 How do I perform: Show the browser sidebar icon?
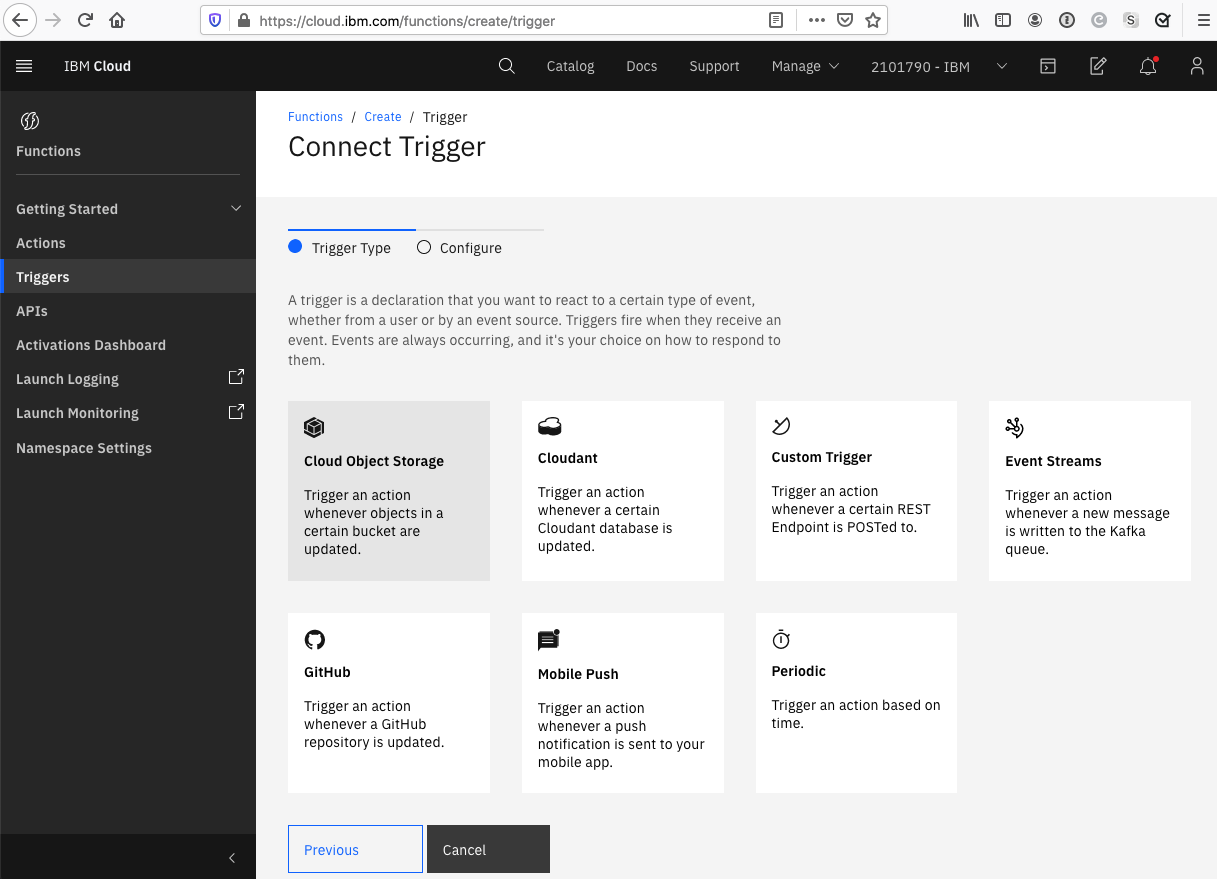tap(1003, 19)
